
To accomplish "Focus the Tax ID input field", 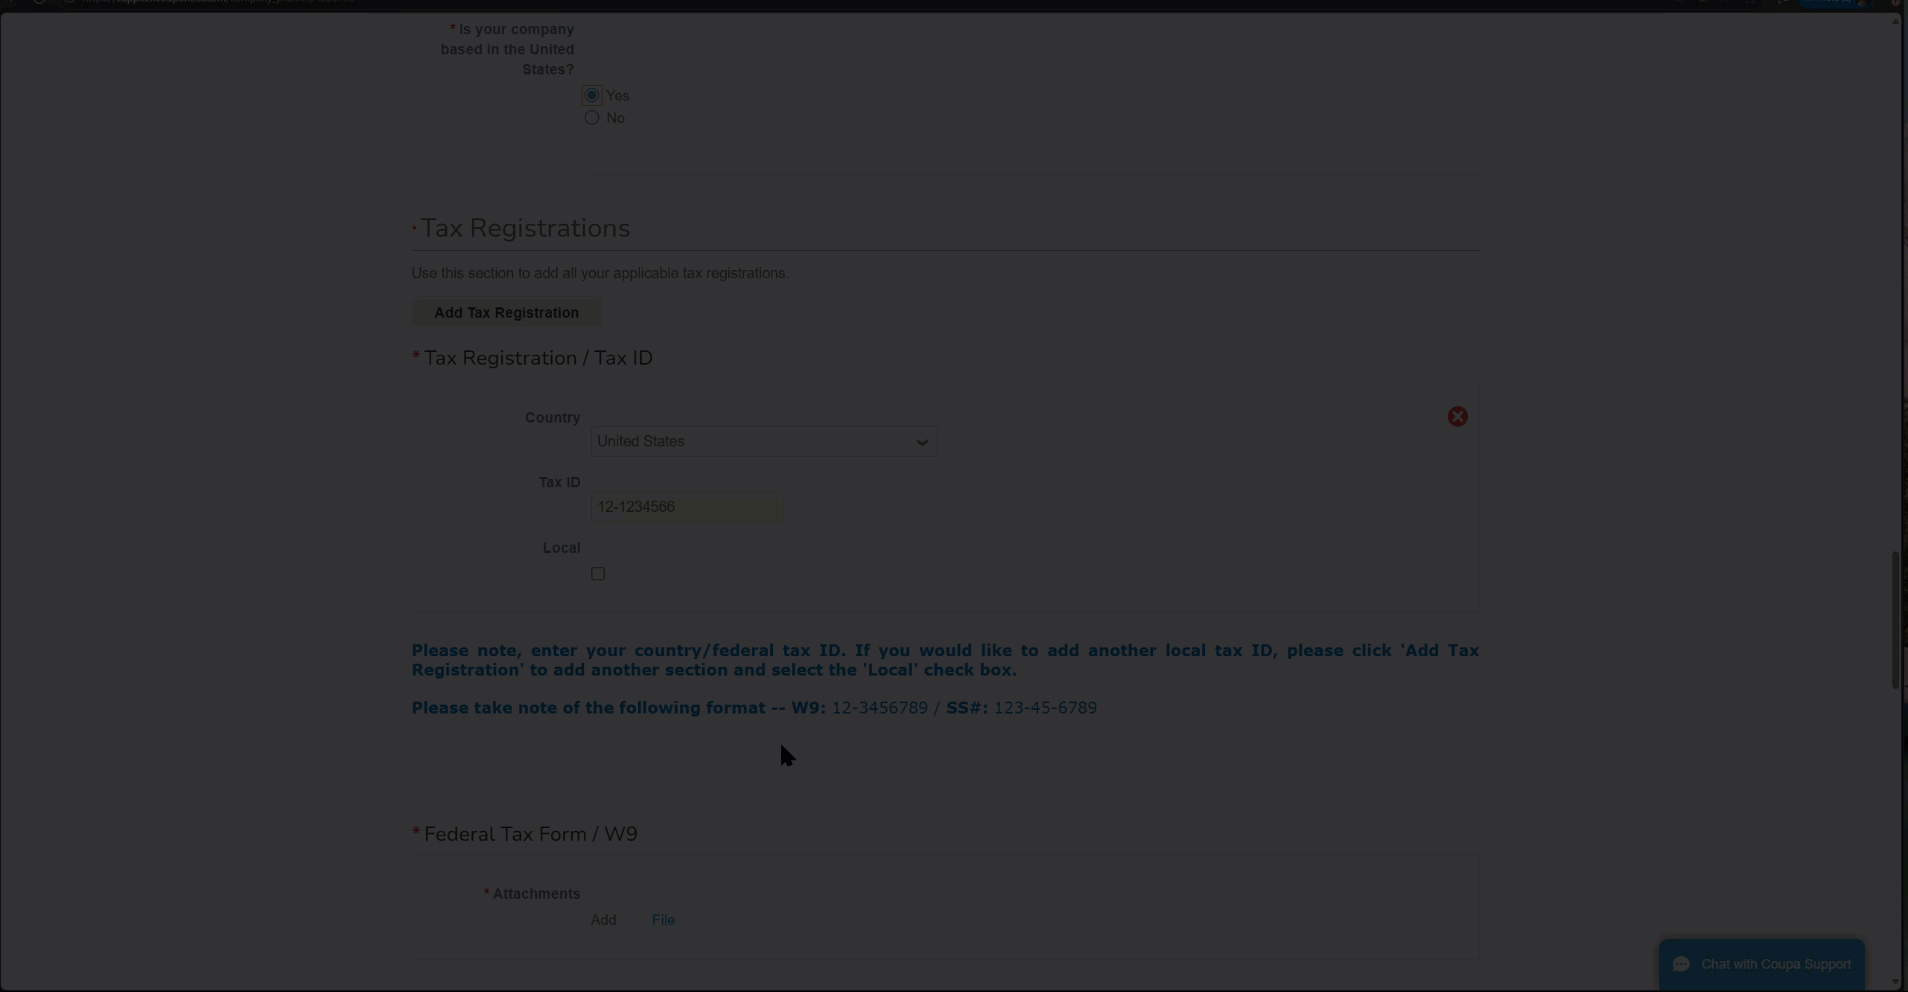I will (686, 508).
